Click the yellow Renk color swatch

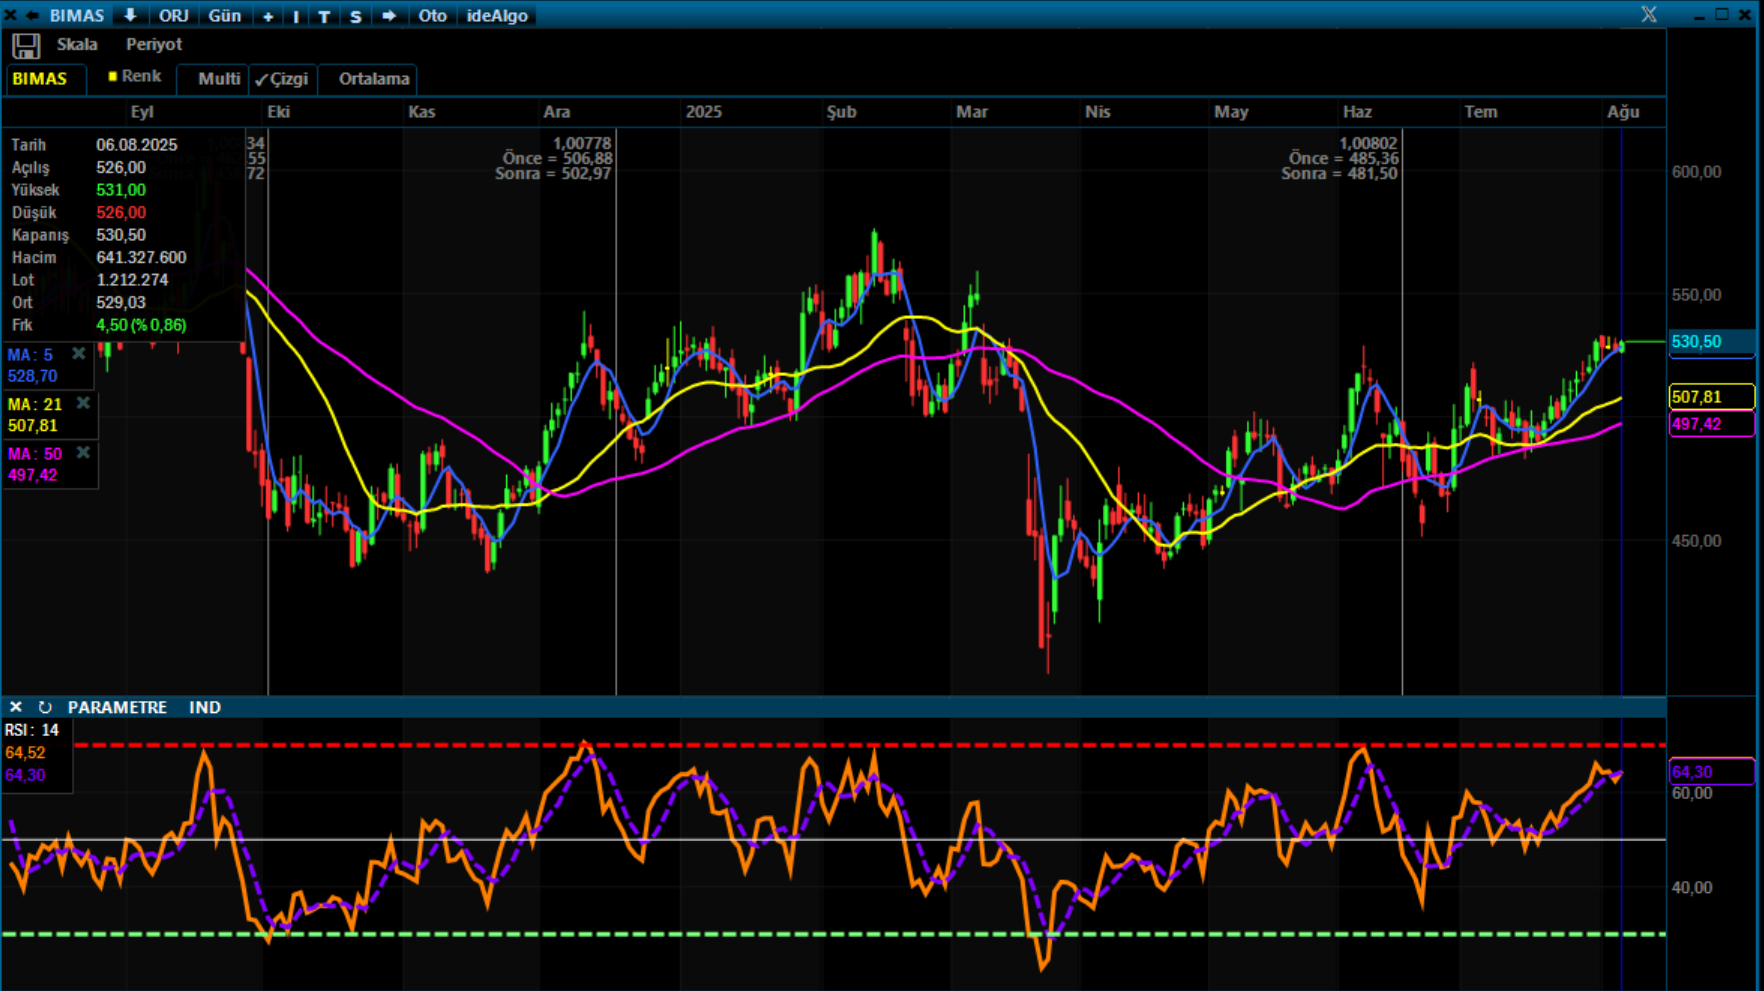tap(112, 76)
